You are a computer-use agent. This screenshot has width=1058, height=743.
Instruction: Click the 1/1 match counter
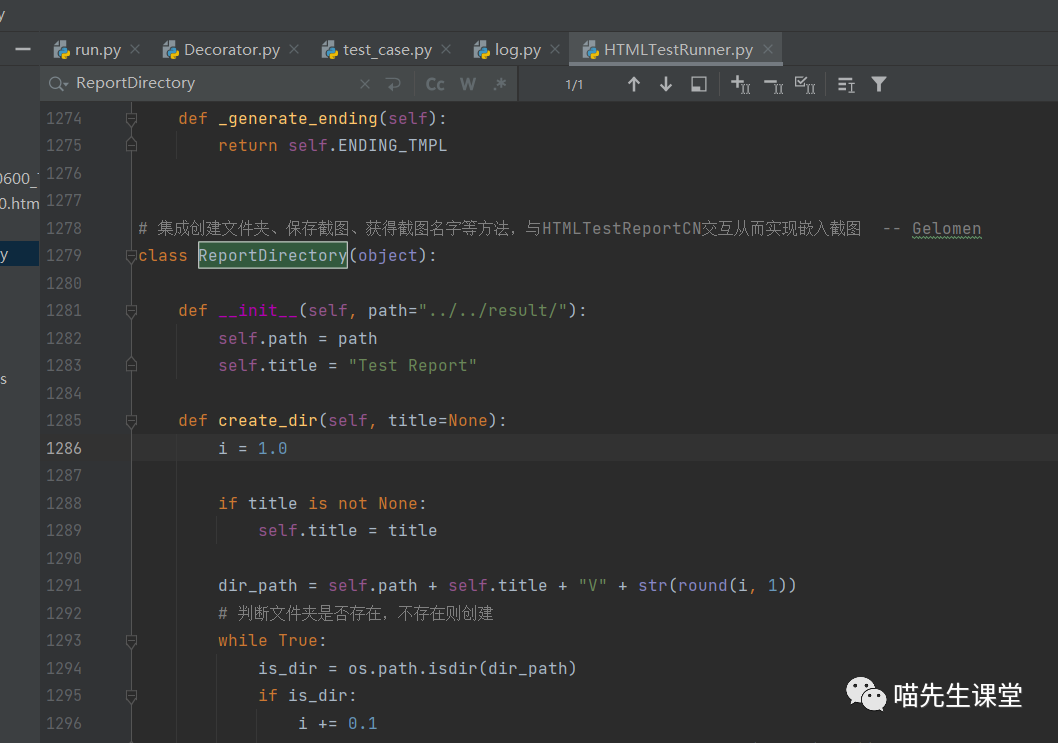(x=574, y=85)
